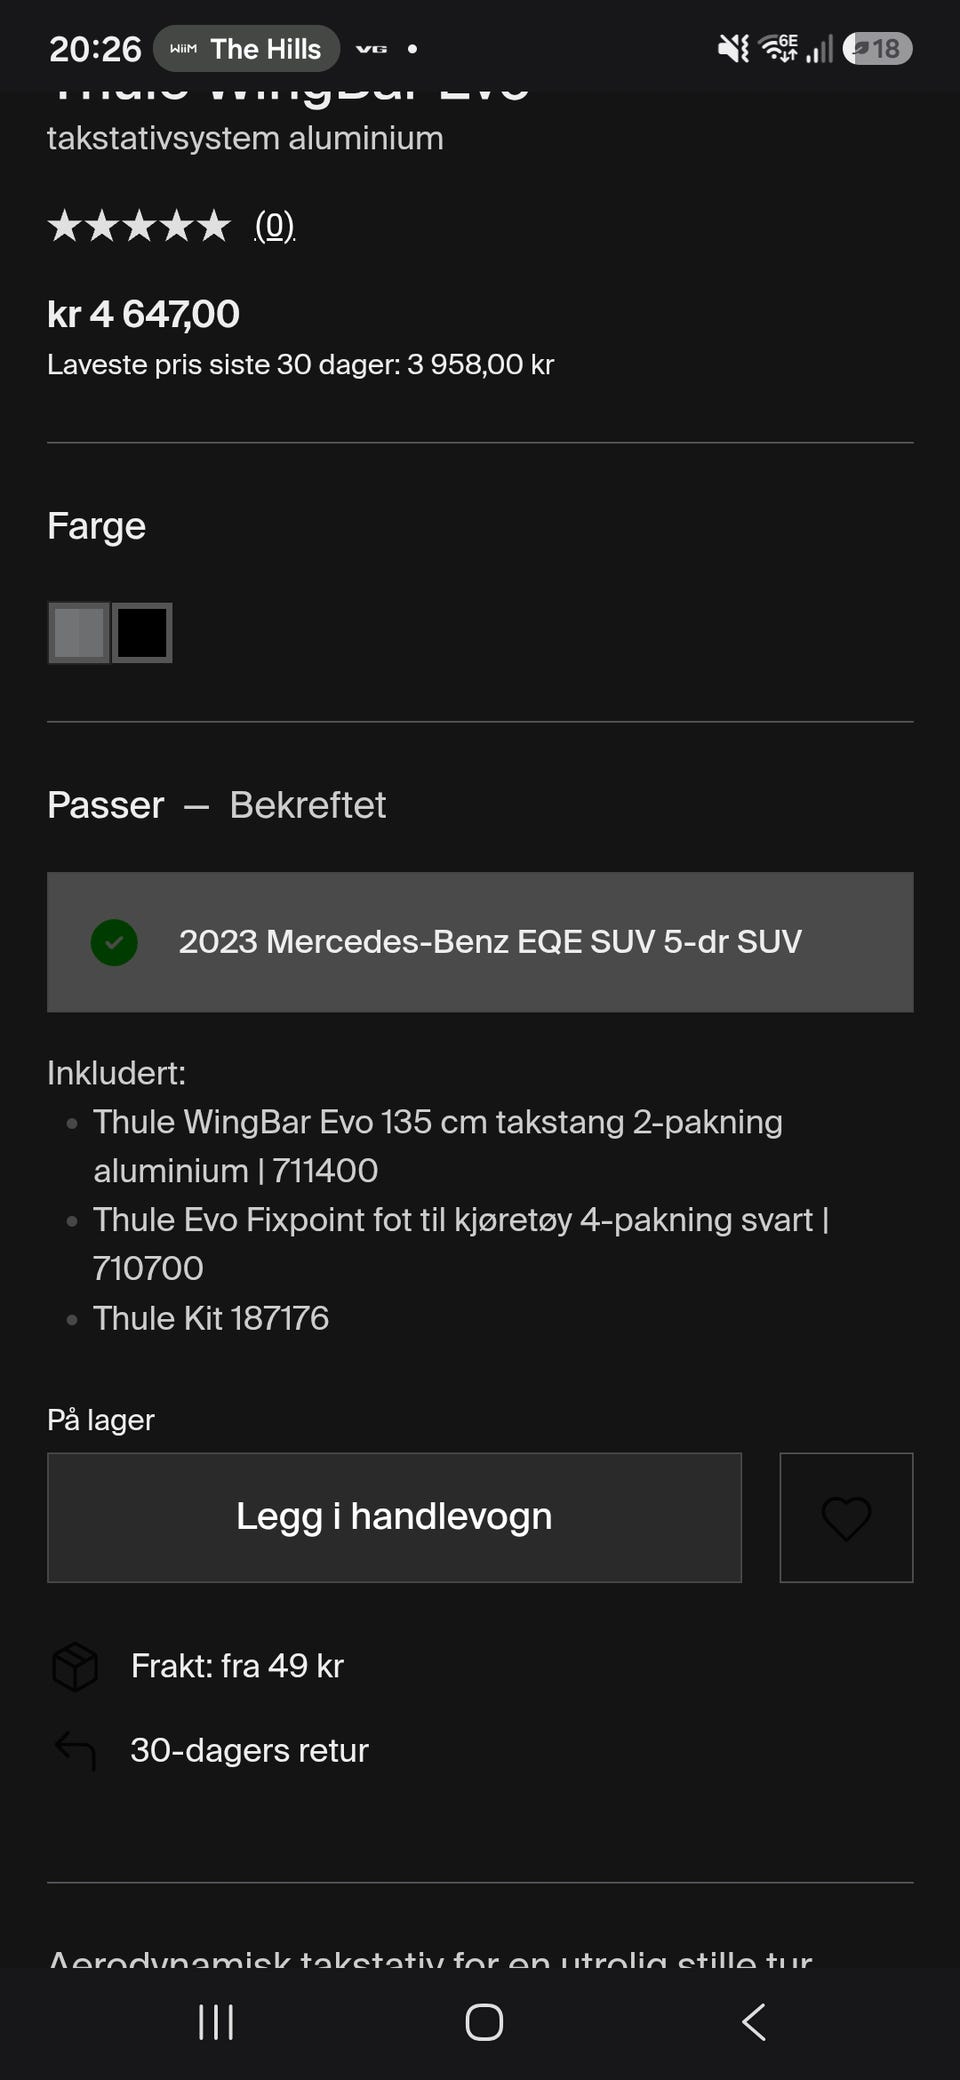Tap 30-dagers retur text
Screen dimensions: 960x2080
pyautogui.click(x=249, y=1750)
